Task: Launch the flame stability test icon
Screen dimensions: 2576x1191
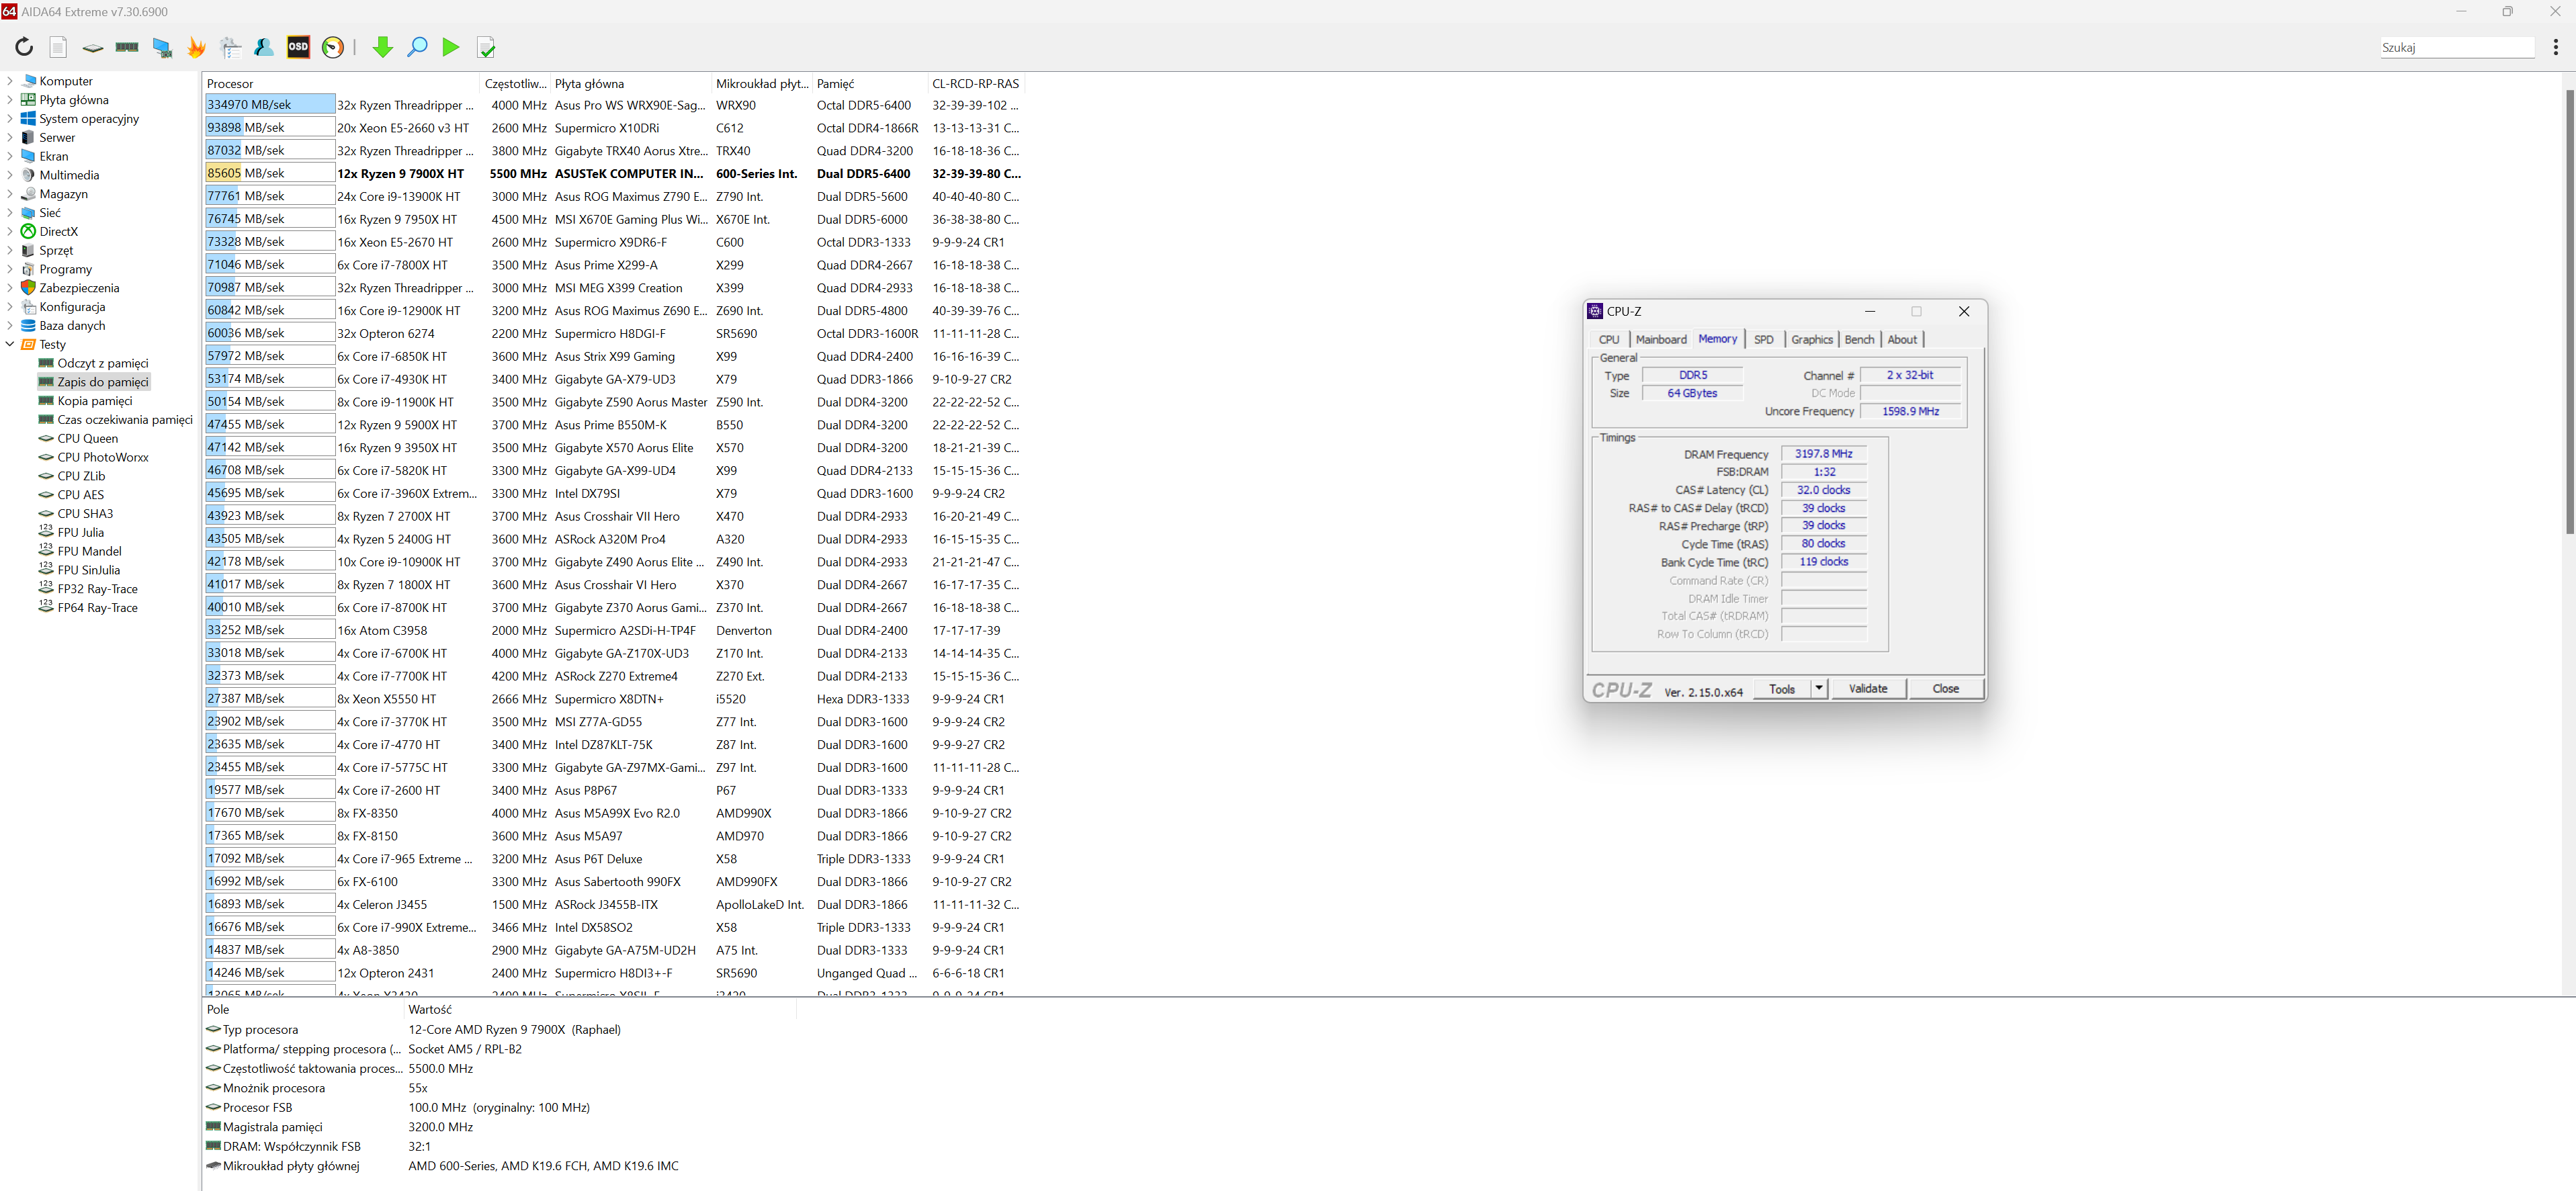Action: 196,47
